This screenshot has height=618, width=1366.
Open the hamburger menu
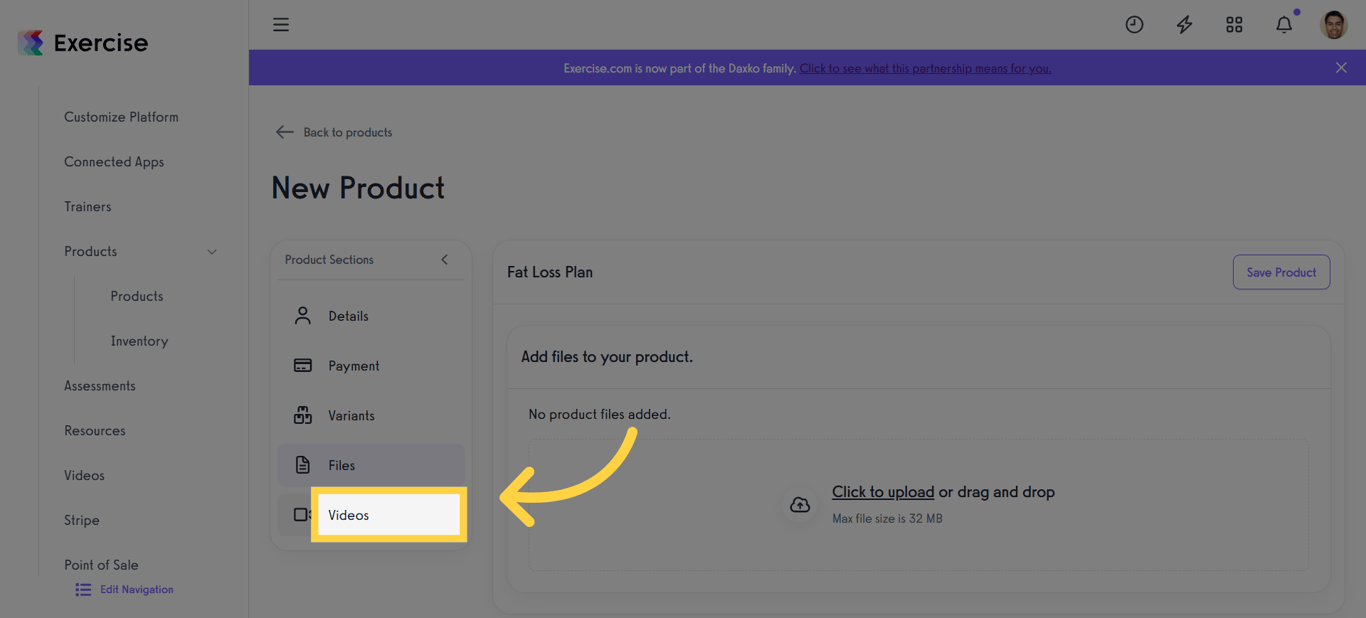tap(280, 24)
